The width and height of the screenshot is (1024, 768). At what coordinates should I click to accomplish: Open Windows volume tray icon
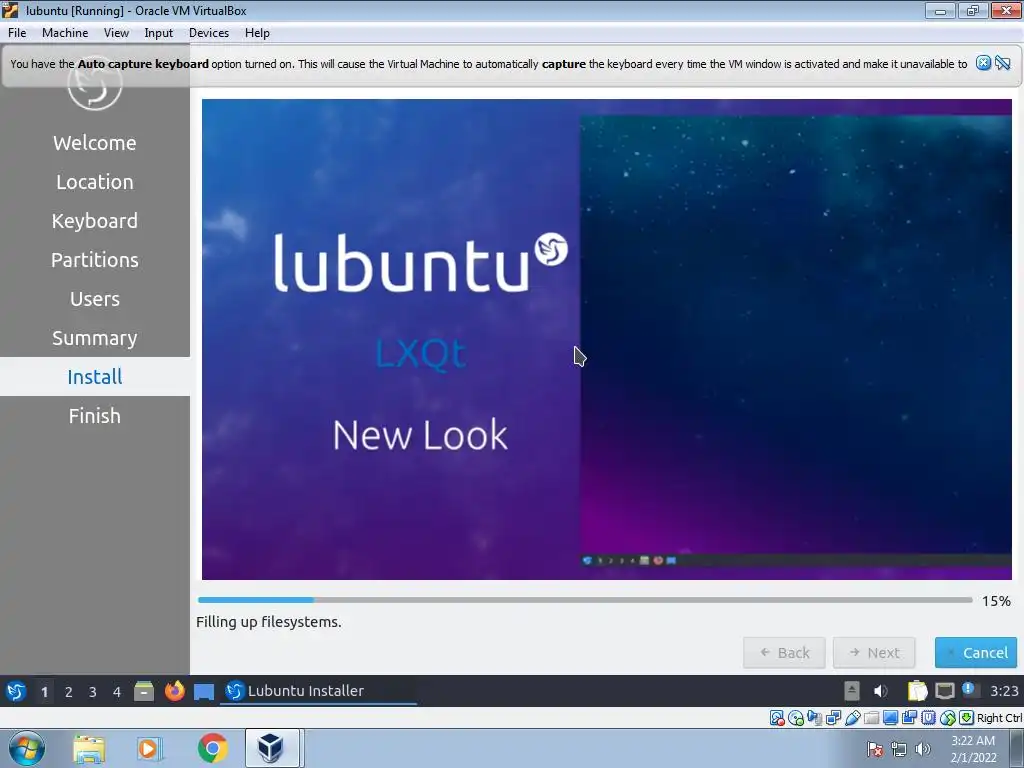click(x=923, y=749)
